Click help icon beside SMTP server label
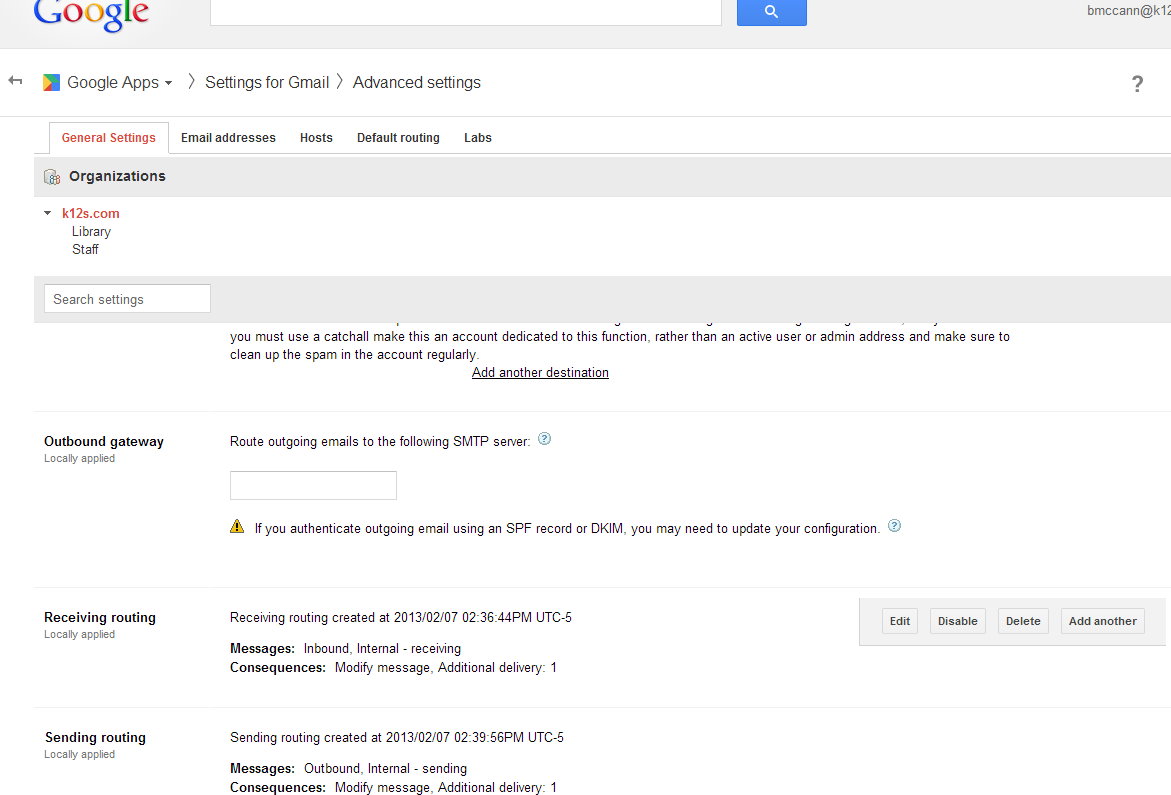This screenshot has width=1171, height=795. pos(545,439)
